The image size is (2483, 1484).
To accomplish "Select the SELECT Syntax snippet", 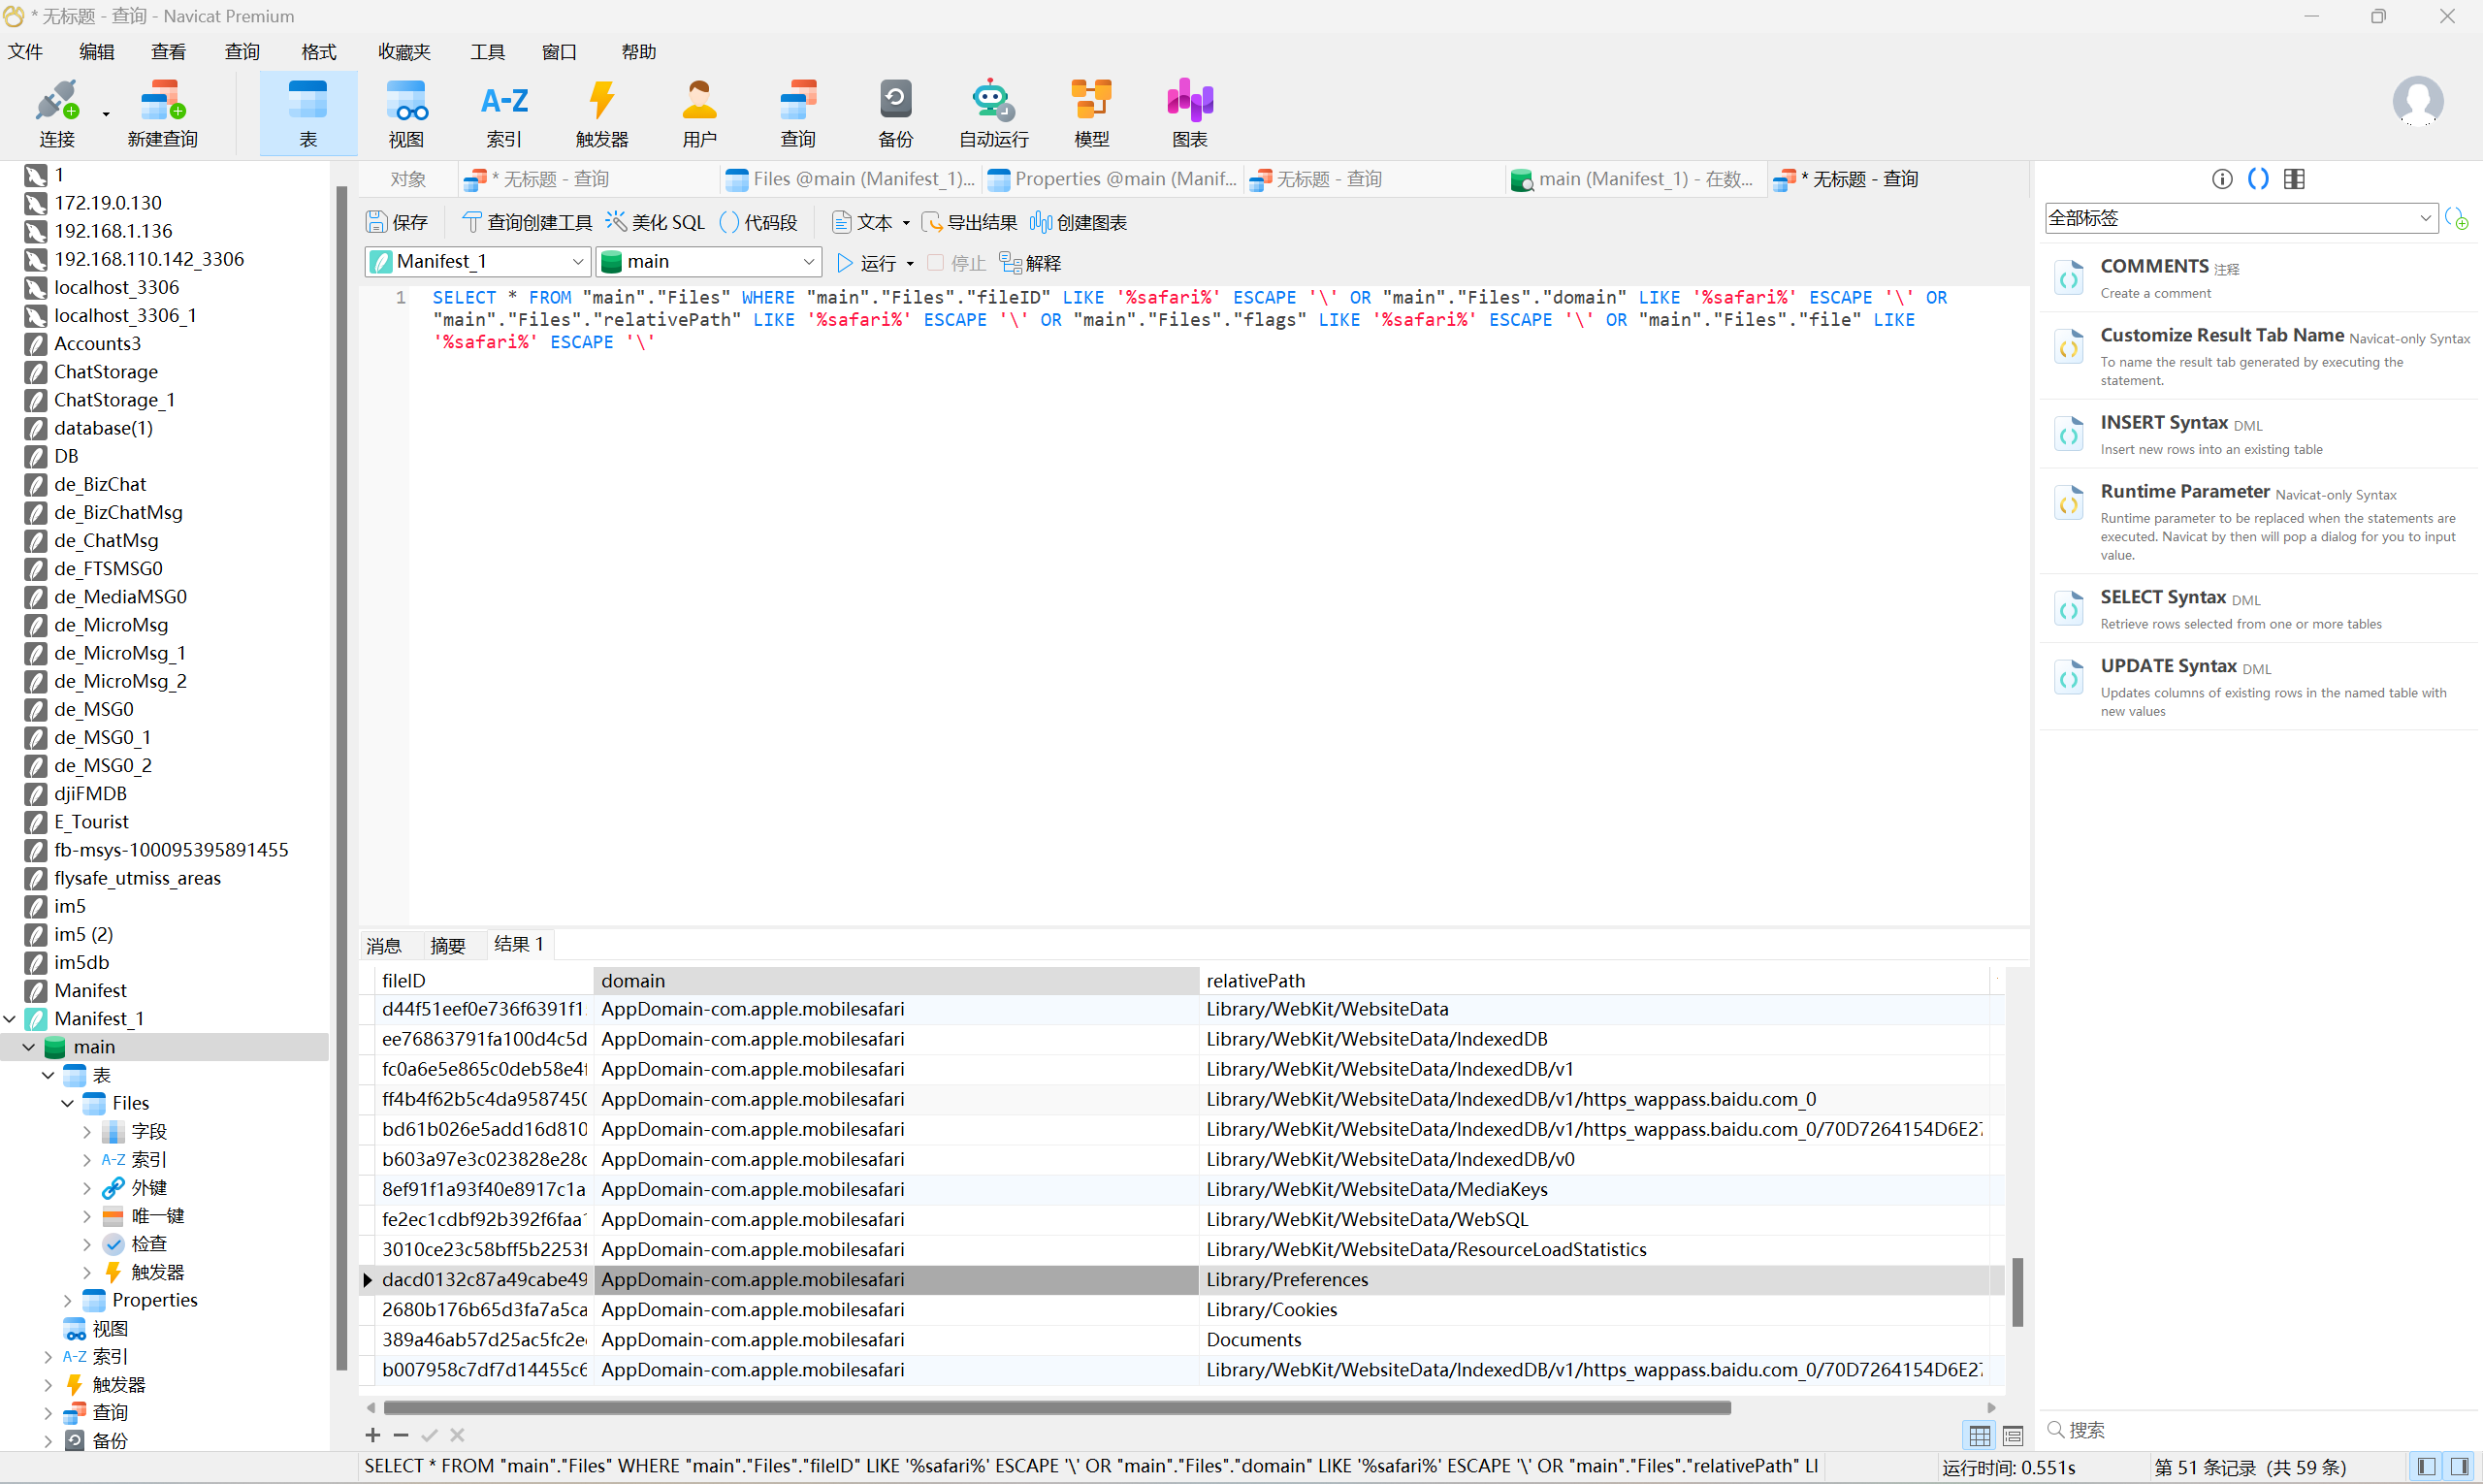I will point(2260,608).
